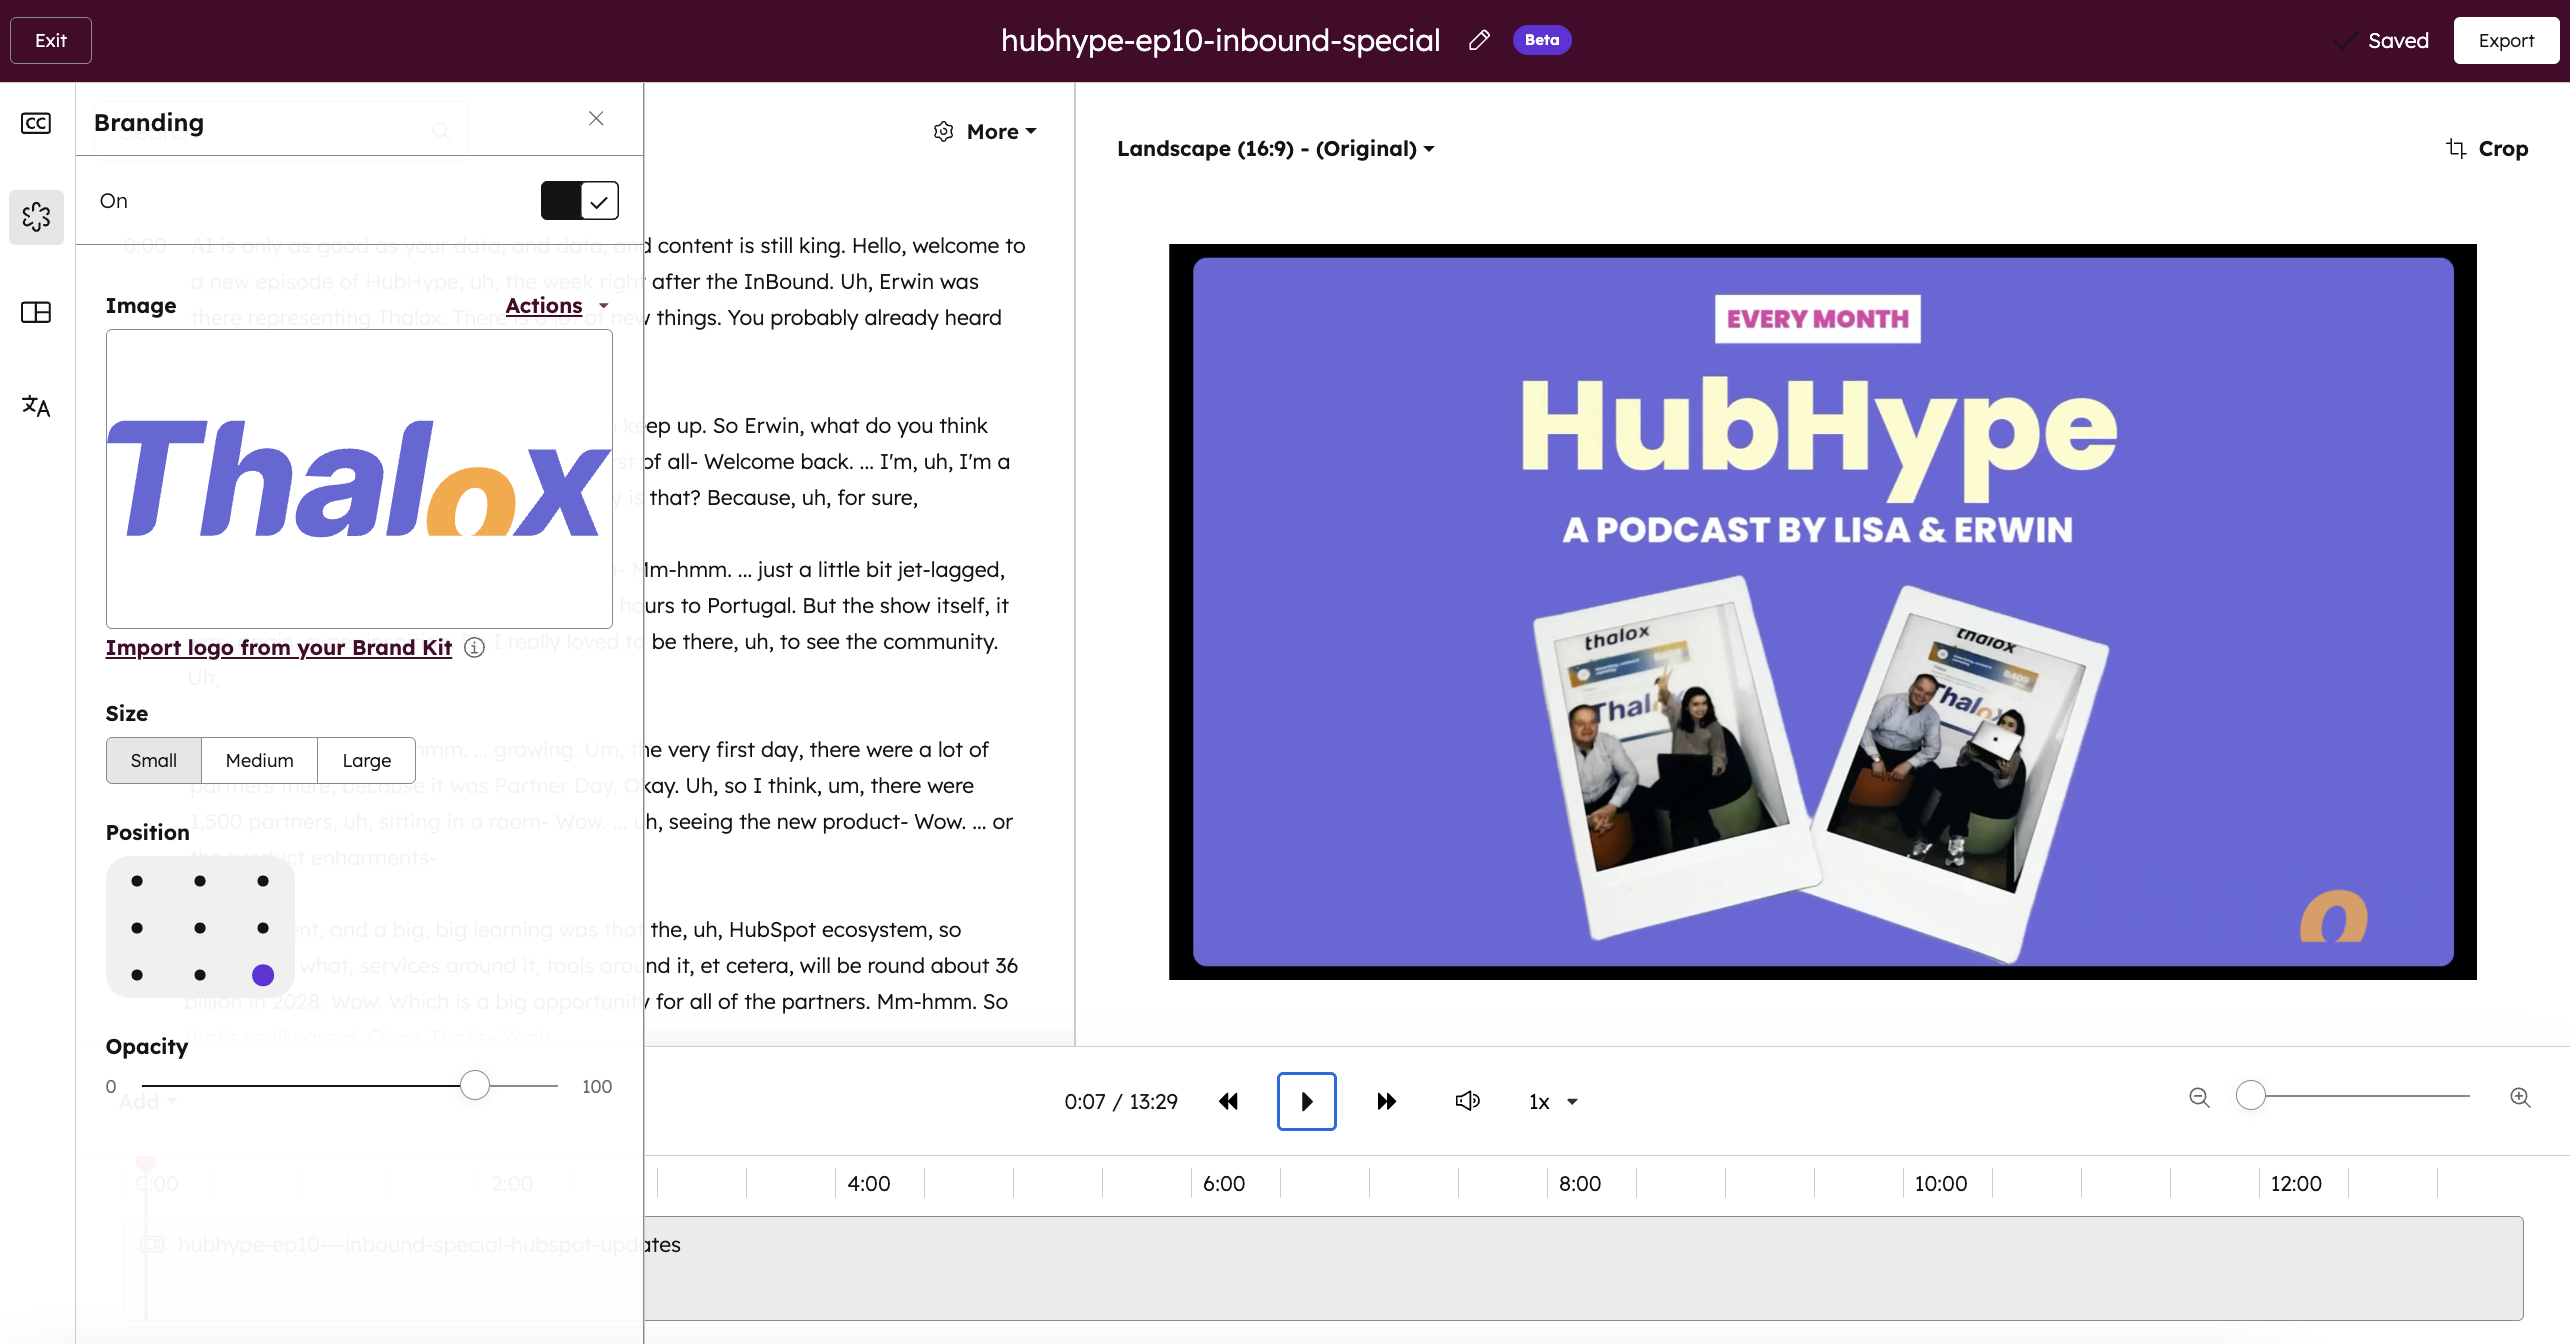Viewport: 2570px width, 1344px height.
Task: Click the Beta badge
Action: point(1542,40)
